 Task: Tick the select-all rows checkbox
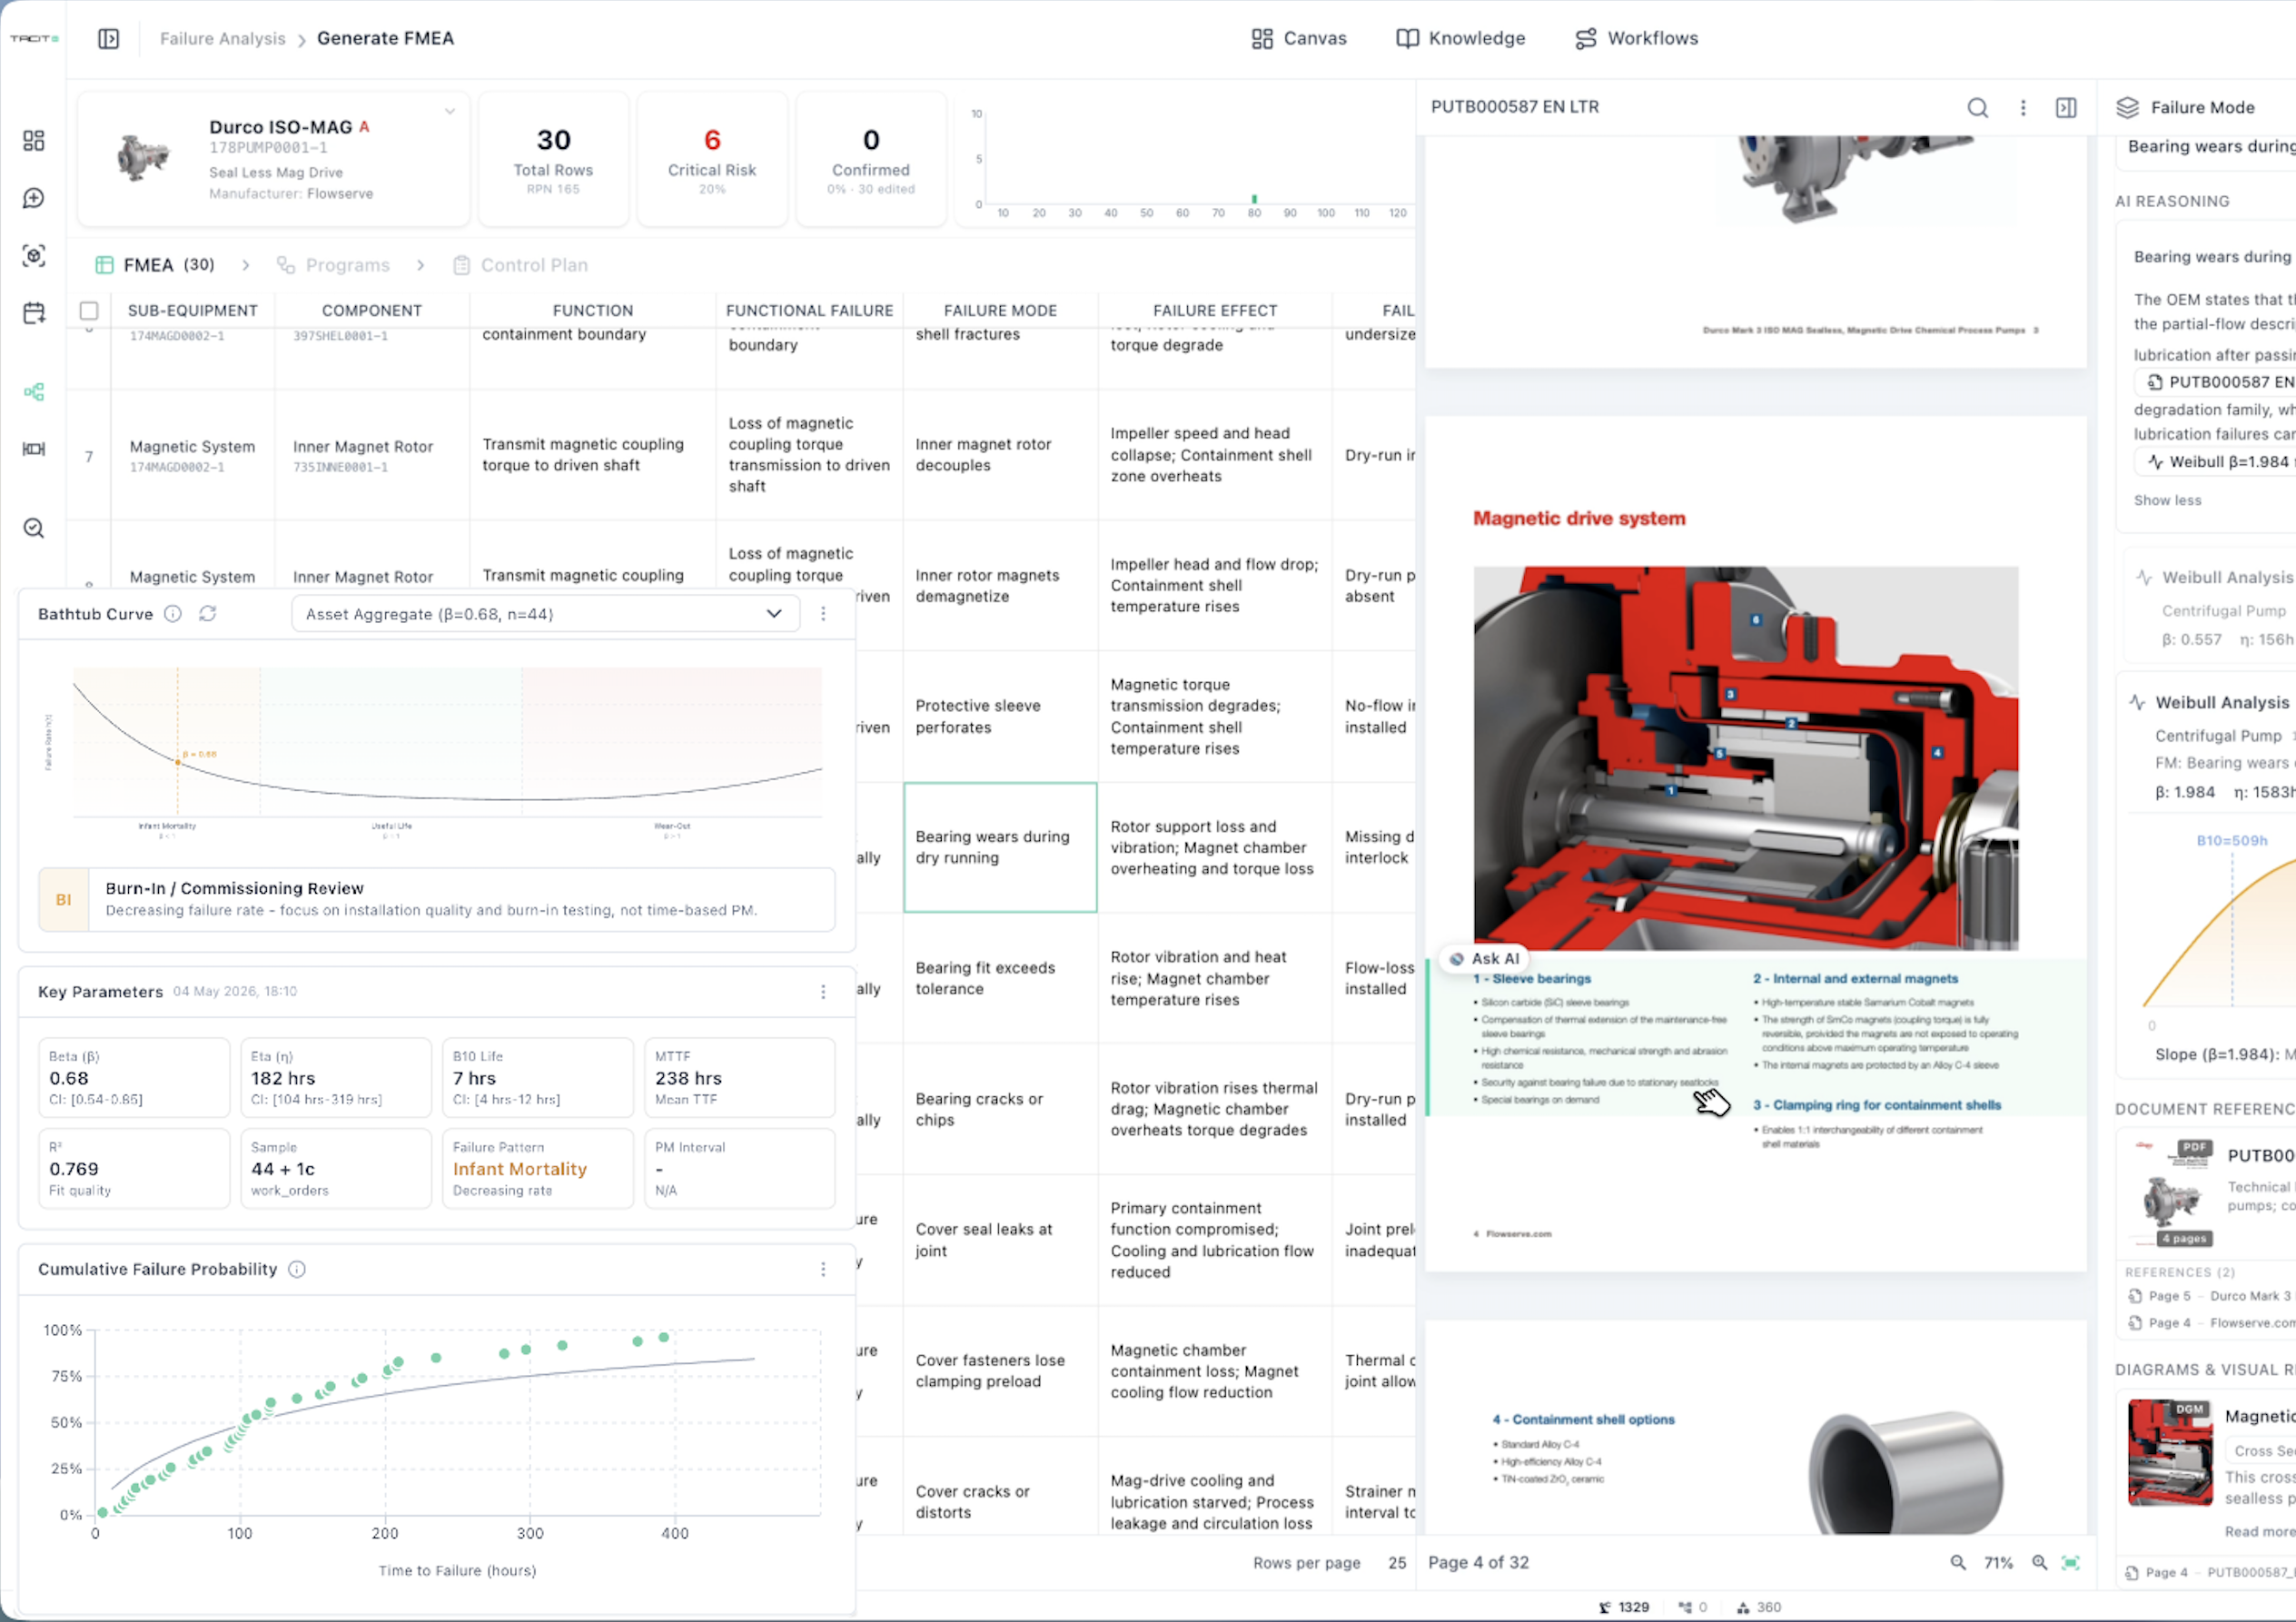(89, 310)
